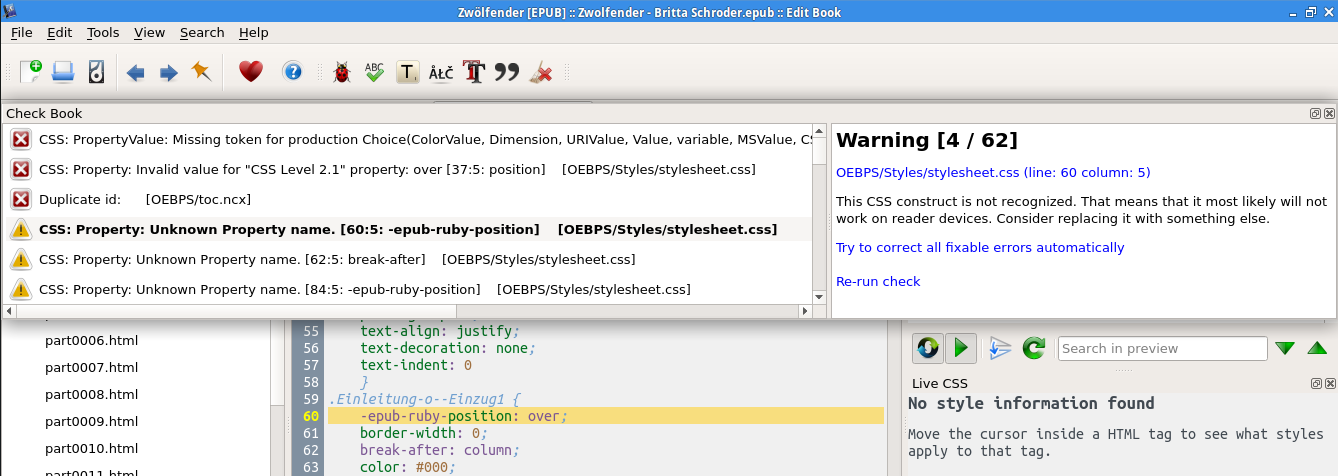1338x476 pixels.
Task: Click the highlighted '-epub-ruby-position: over' line
Action: [x=606, y=416]
